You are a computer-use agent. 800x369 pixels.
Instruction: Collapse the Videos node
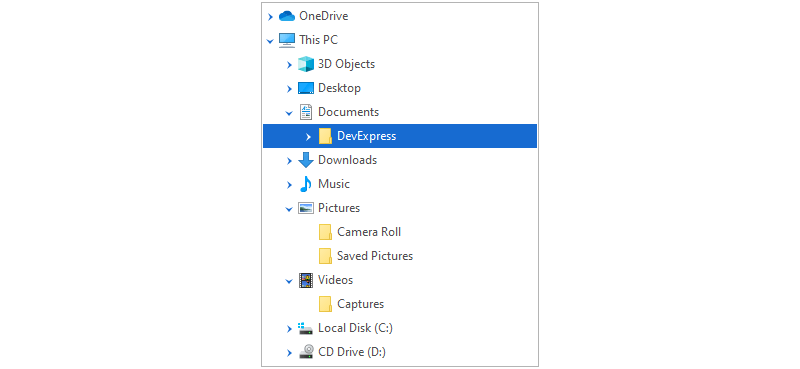point(289,281)
